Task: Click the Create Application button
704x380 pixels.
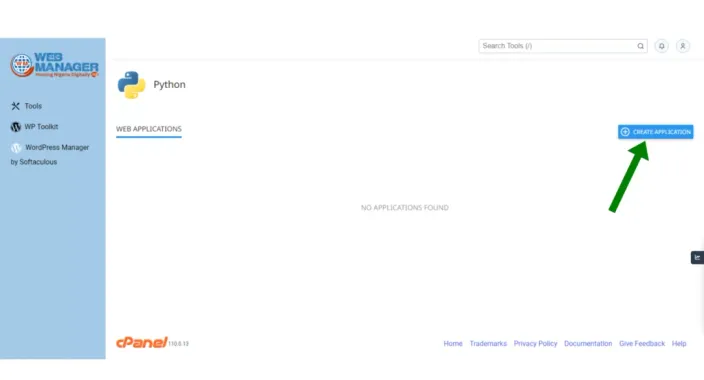Action: point(655,132)
